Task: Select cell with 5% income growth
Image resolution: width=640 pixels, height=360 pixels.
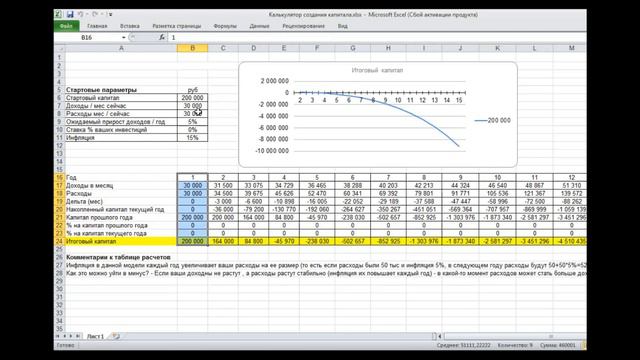Action: coord(192,122)
